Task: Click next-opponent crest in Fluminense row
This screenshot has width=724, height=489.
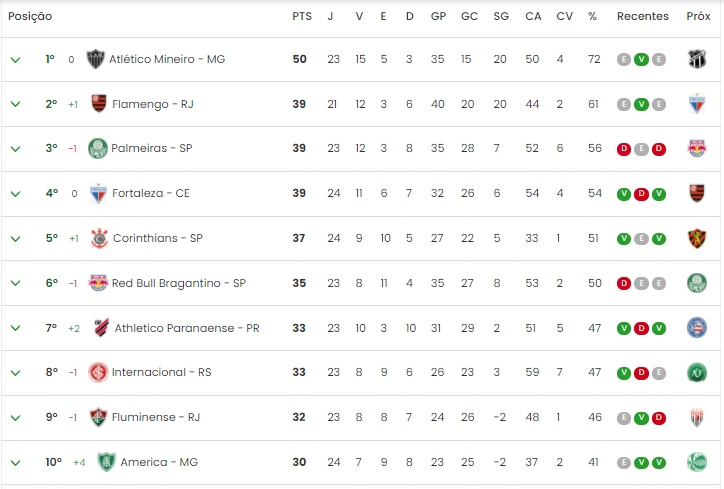Action: point(697,417)
